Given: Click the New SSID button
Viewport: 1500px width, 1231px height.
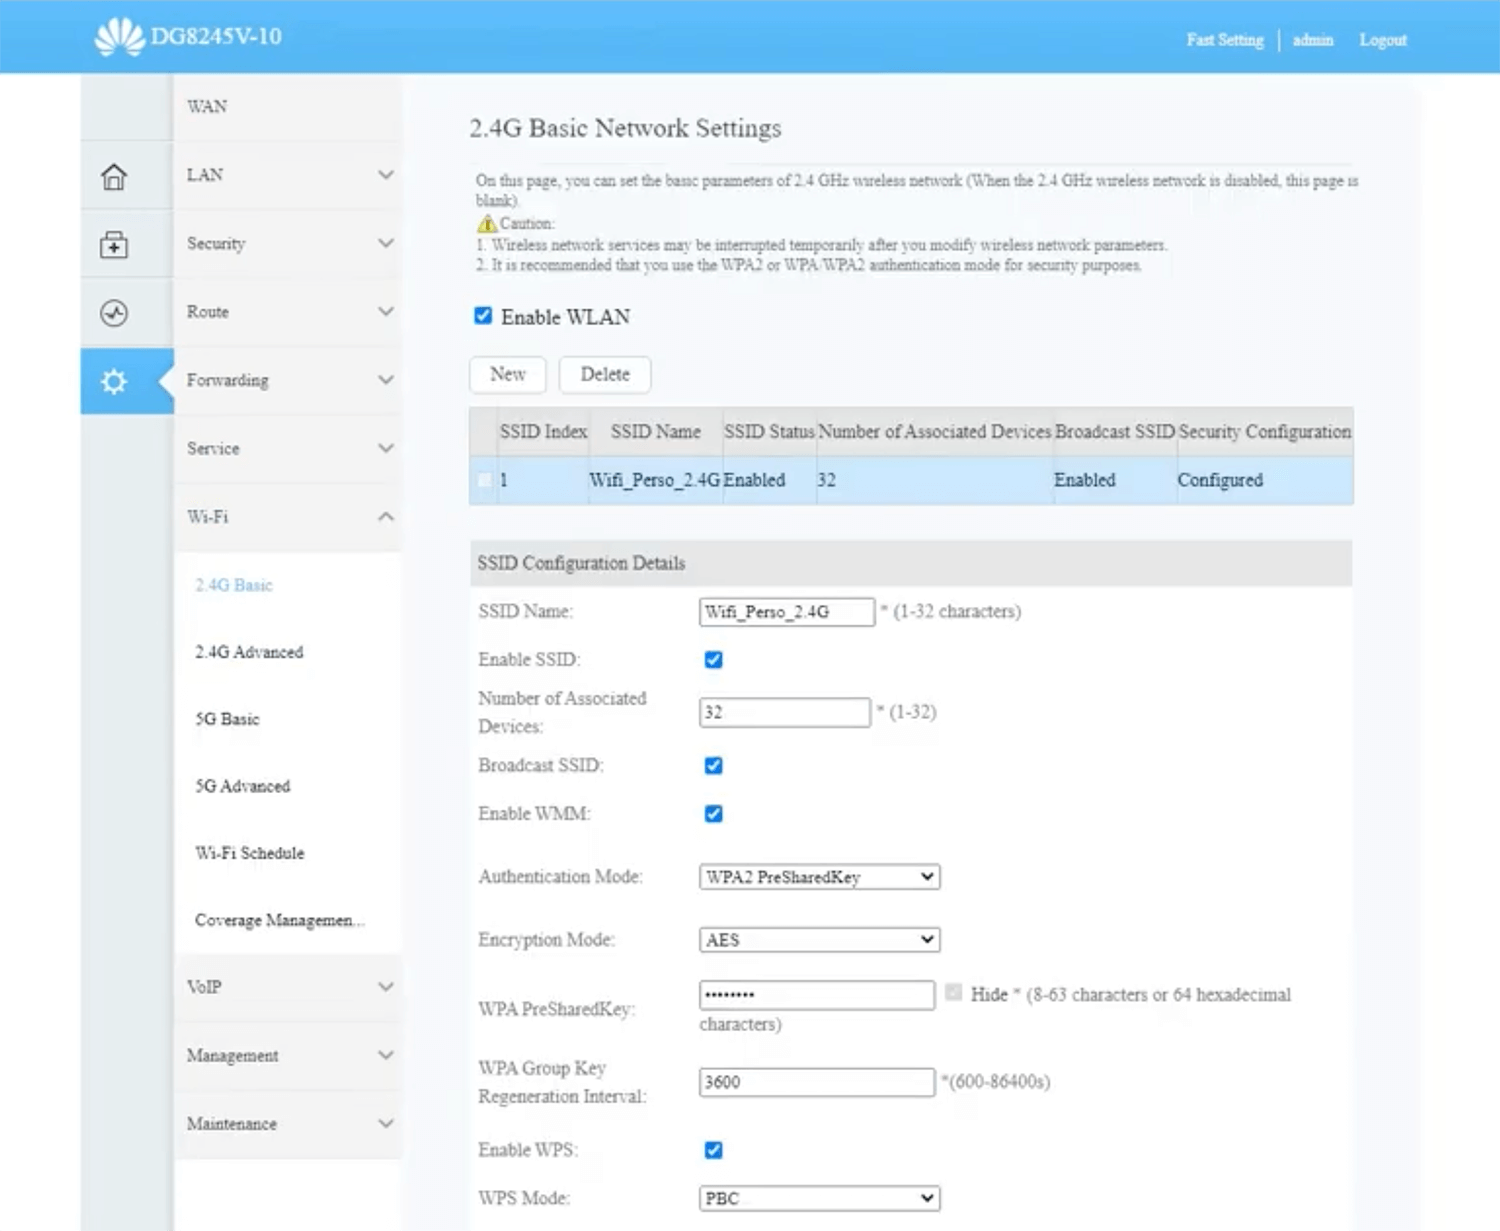Looking at the screenshot, I should point(507,374).
